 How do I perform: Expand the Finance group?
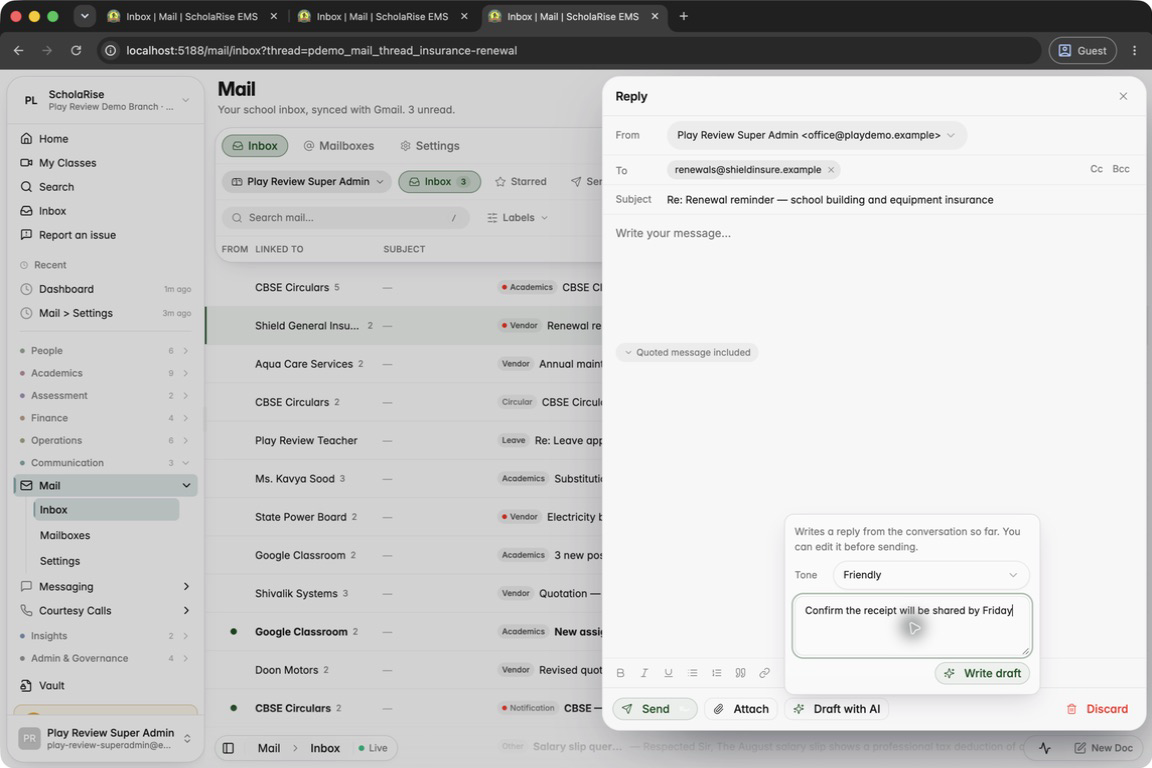click(x=105, y=418)
